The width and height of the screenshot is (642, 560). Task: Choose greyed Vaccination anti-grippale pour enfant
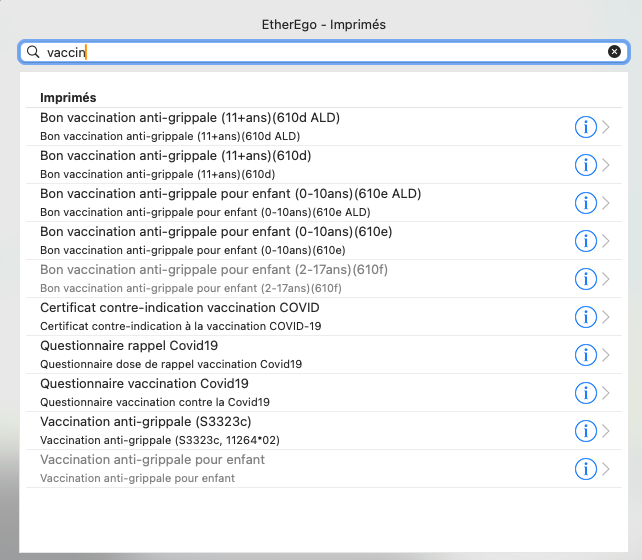[x=323, y=469]
